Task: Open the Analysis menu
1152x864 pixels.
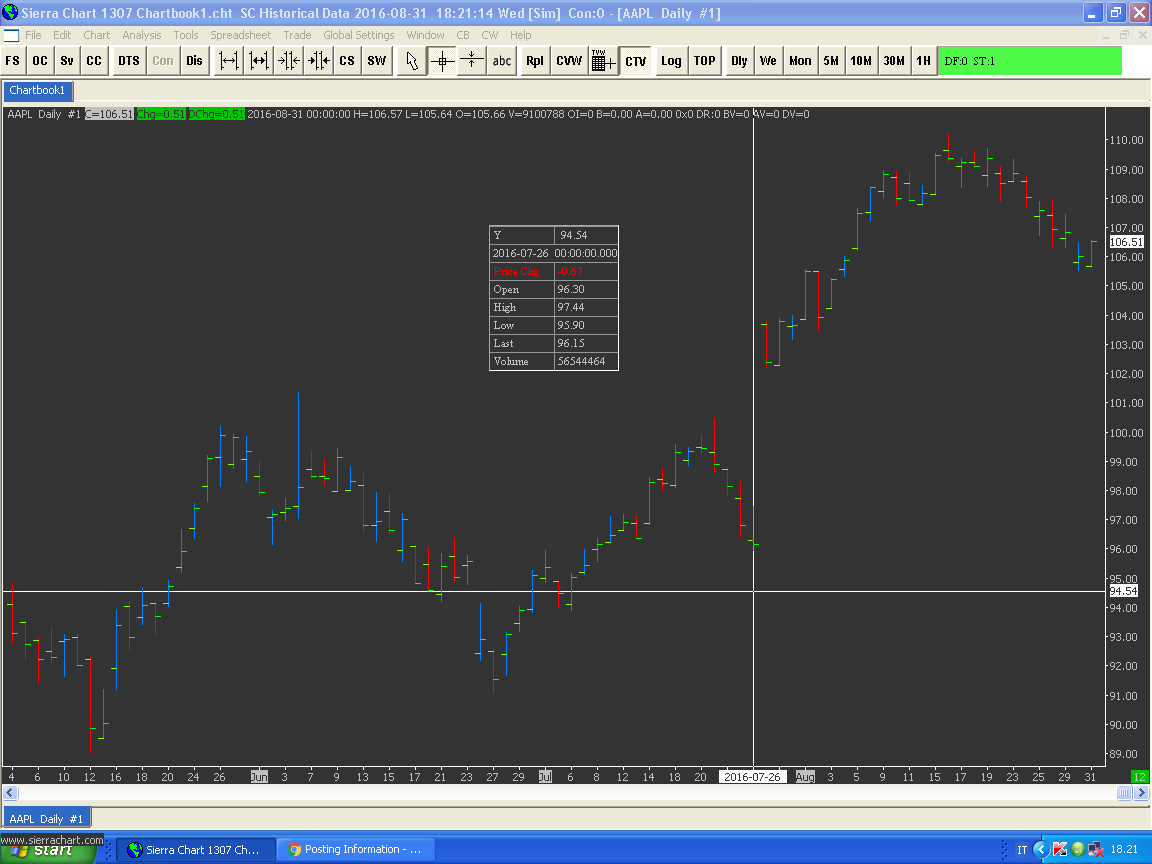Action: point(141,35)
